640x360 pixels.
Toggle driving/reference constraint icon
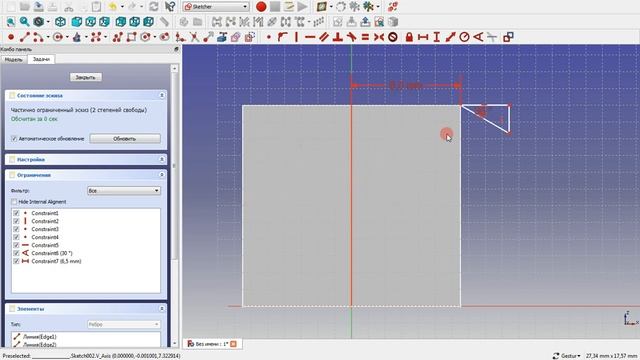click(508, 37)
